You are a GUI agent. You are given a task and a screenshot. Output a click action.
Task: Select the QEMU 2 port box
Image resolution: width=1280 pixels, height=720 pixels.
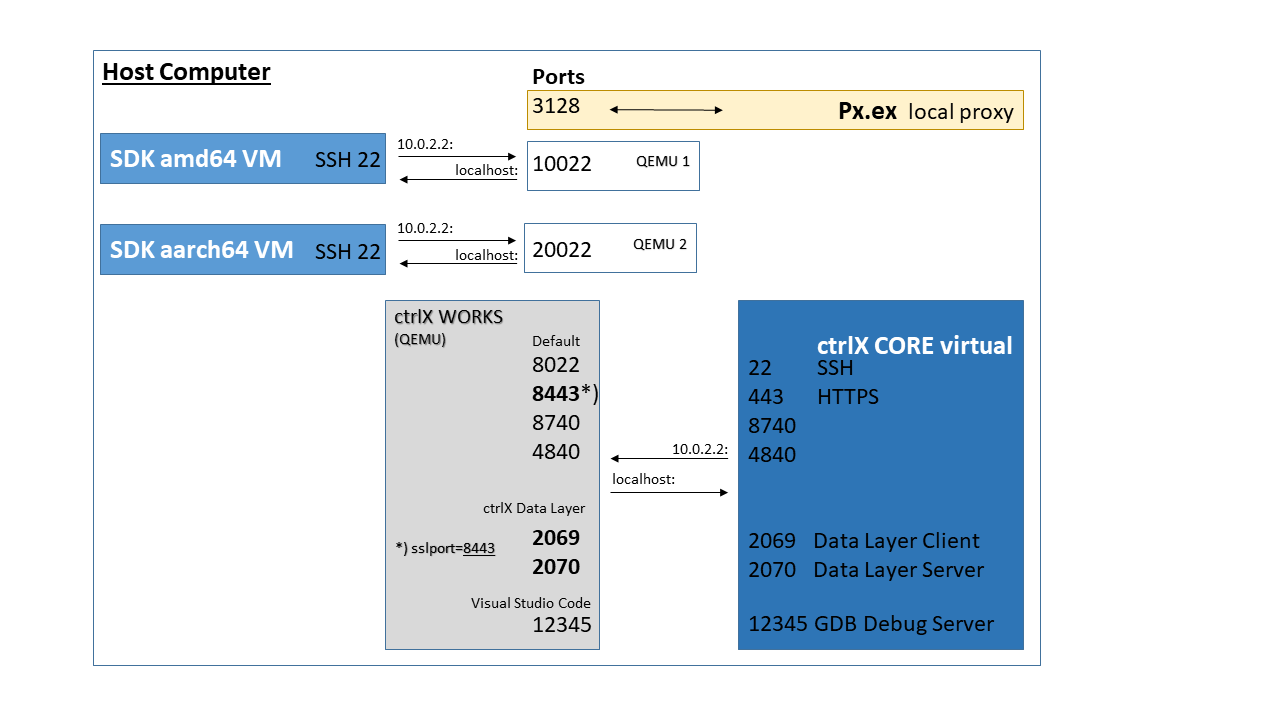click(x=610, y=247)
